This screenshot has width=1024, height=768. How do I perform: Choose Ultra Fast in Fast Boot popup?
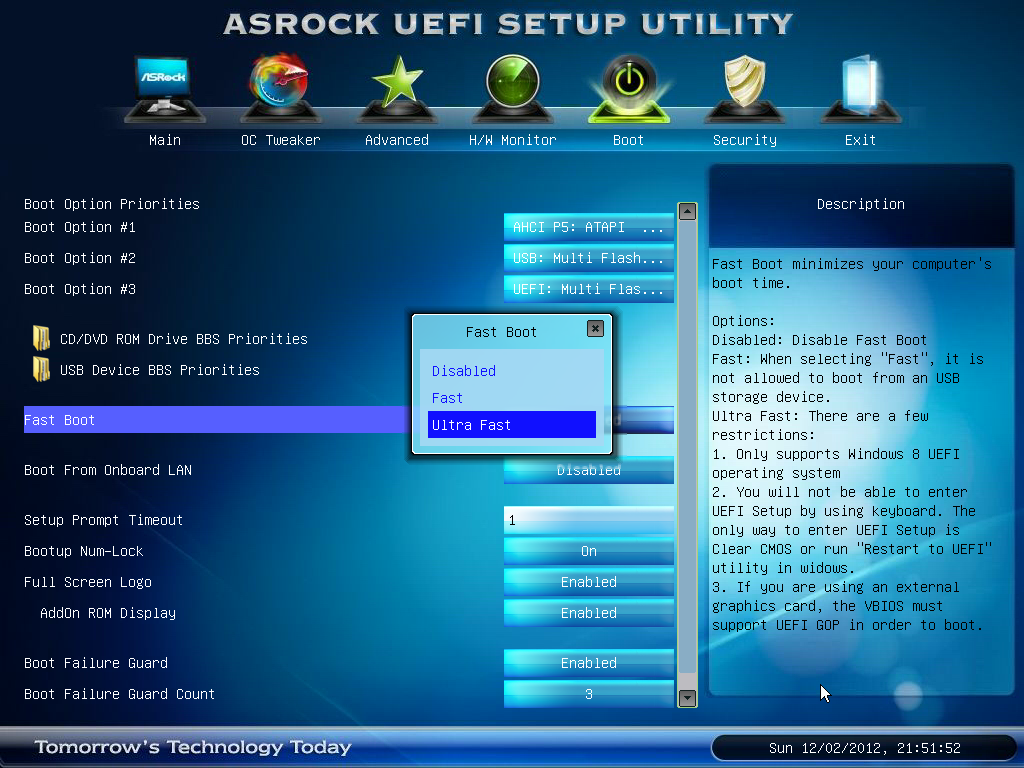coord(511,424)
